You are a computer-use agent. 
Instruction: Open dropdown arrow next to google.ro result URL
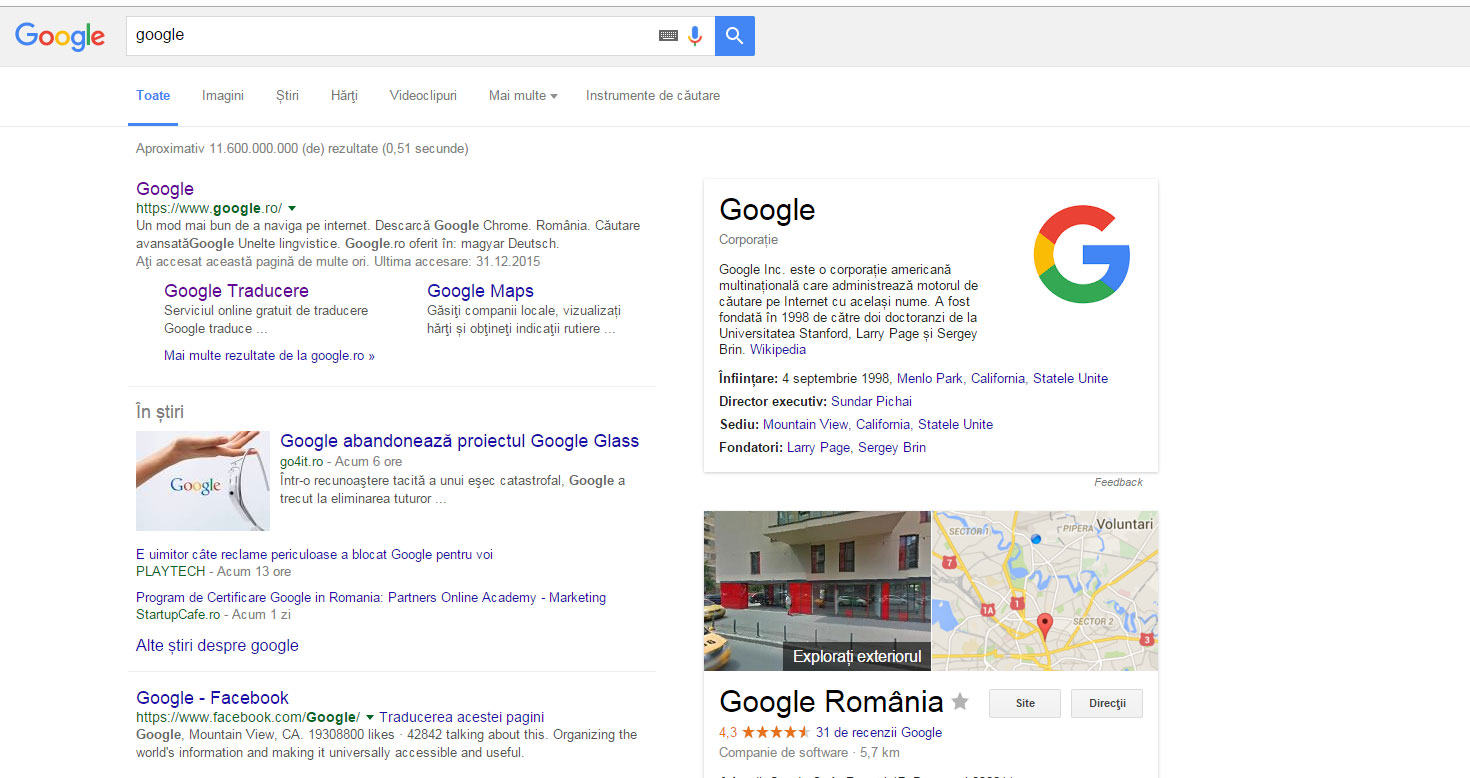click(x=291, y=208)
